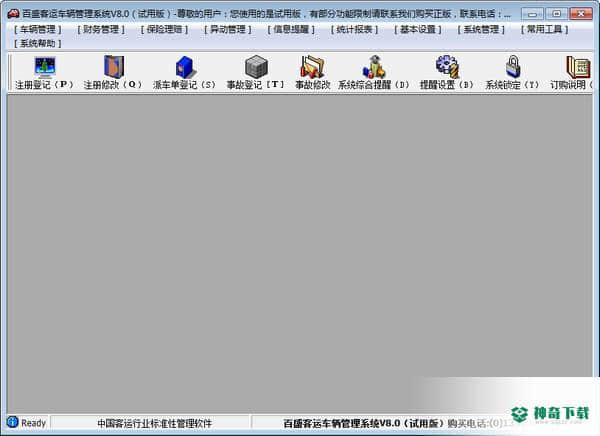Open 派车单登记 (S) dispatch registration

pos(184,73)
